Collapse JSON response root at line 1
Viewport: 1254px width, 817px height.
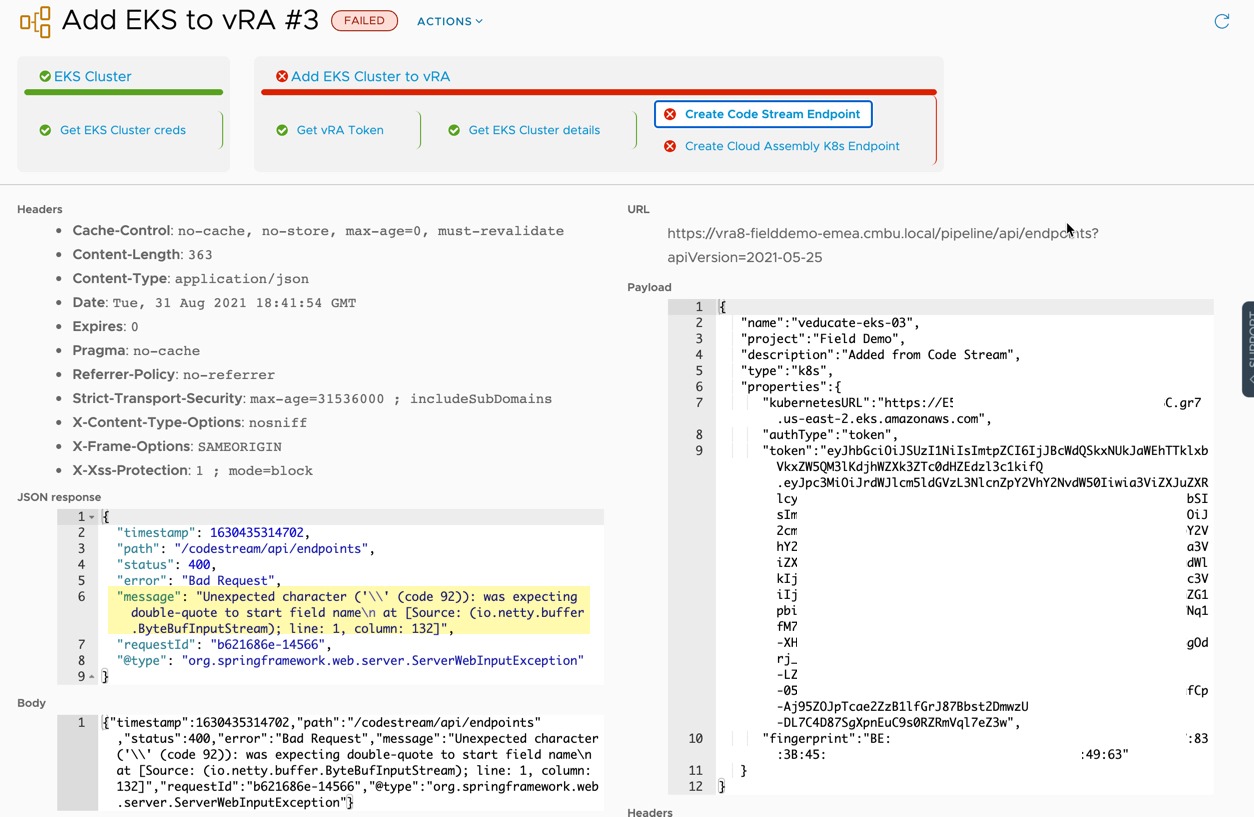[x=92, y=517]
